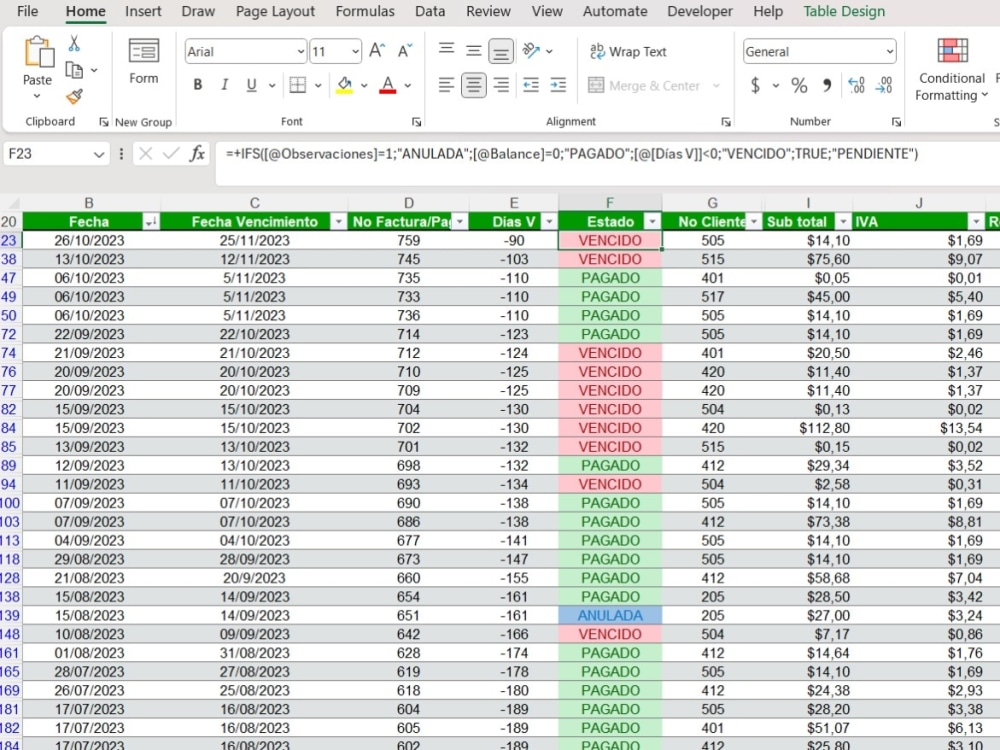Click the Insert Function fx icon
The height and width of the screenshot is (750, 1000).
coord(198,154)
